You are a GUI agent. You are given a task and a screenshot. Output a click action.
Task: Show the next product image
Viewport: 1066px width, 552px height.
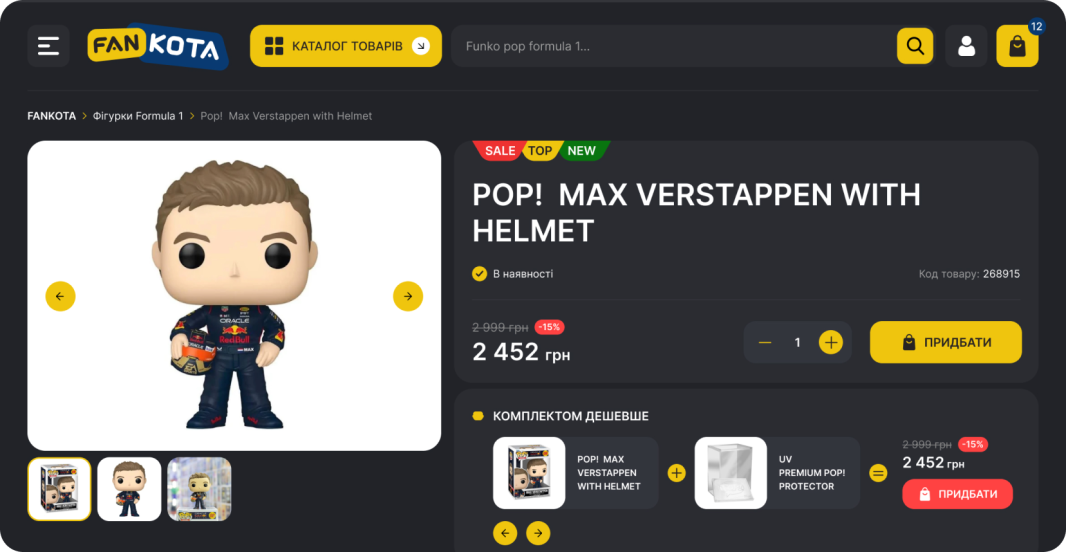click(x=408, y=296)
